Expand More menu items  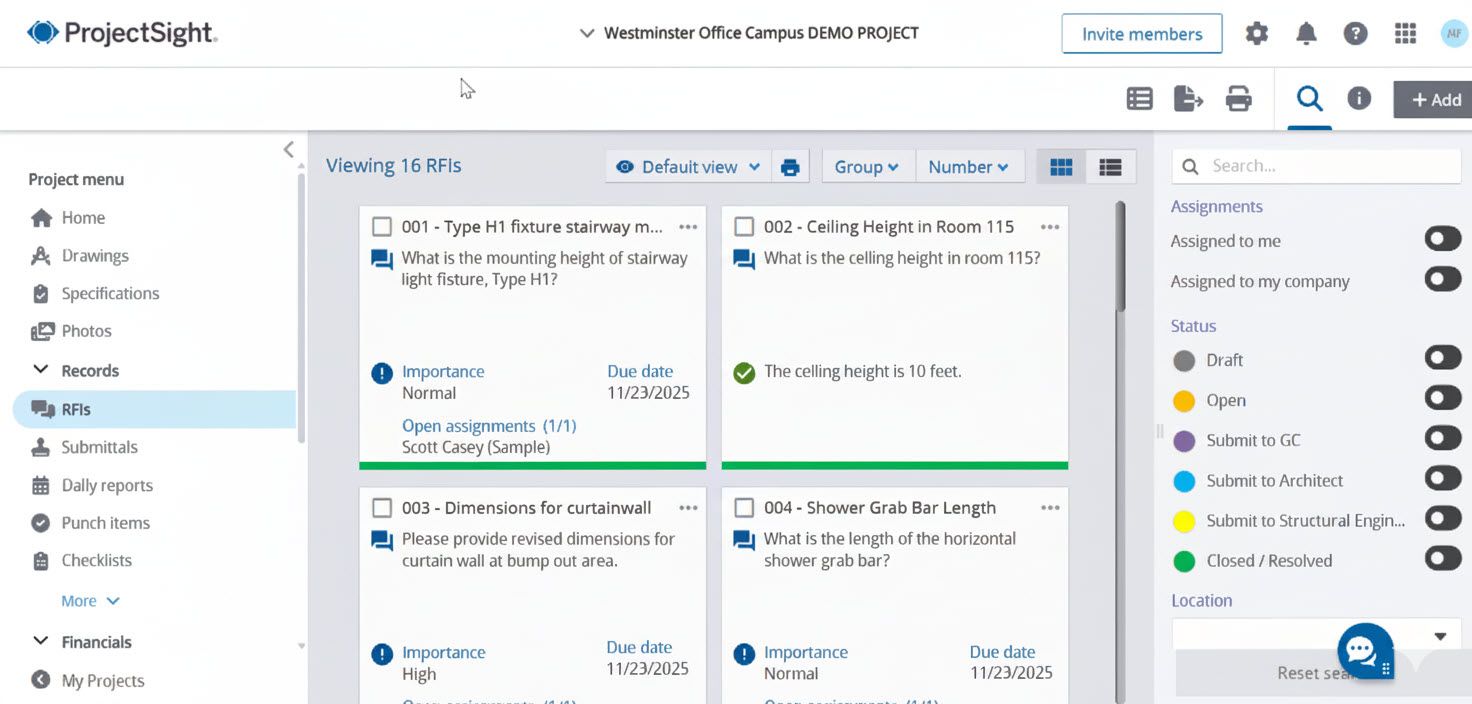point(90,601)
